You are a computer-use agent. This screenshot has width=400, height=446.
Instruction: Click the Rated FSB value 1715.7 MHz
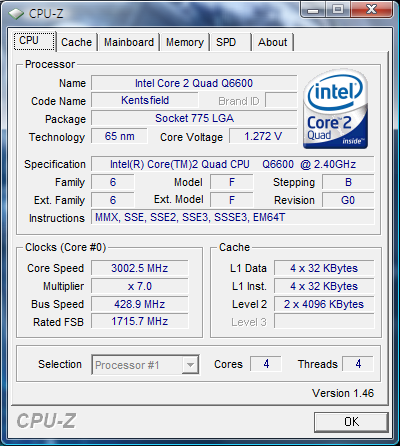(140, 322)
